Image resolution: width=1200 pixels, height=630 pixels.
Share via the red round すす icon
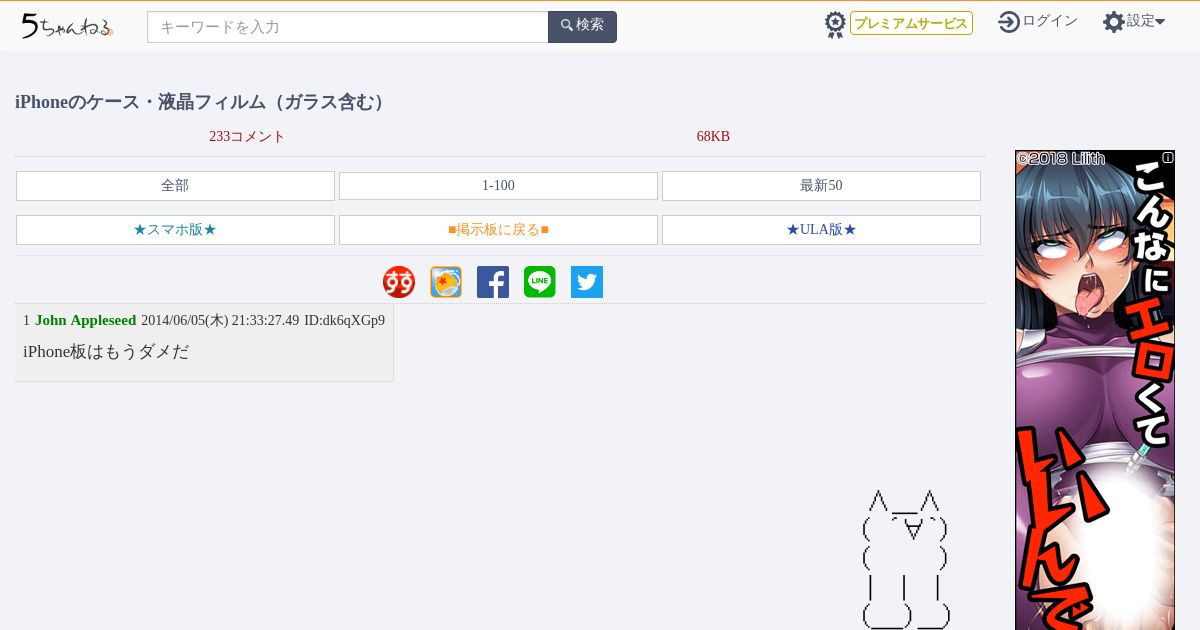click(399, 282)
